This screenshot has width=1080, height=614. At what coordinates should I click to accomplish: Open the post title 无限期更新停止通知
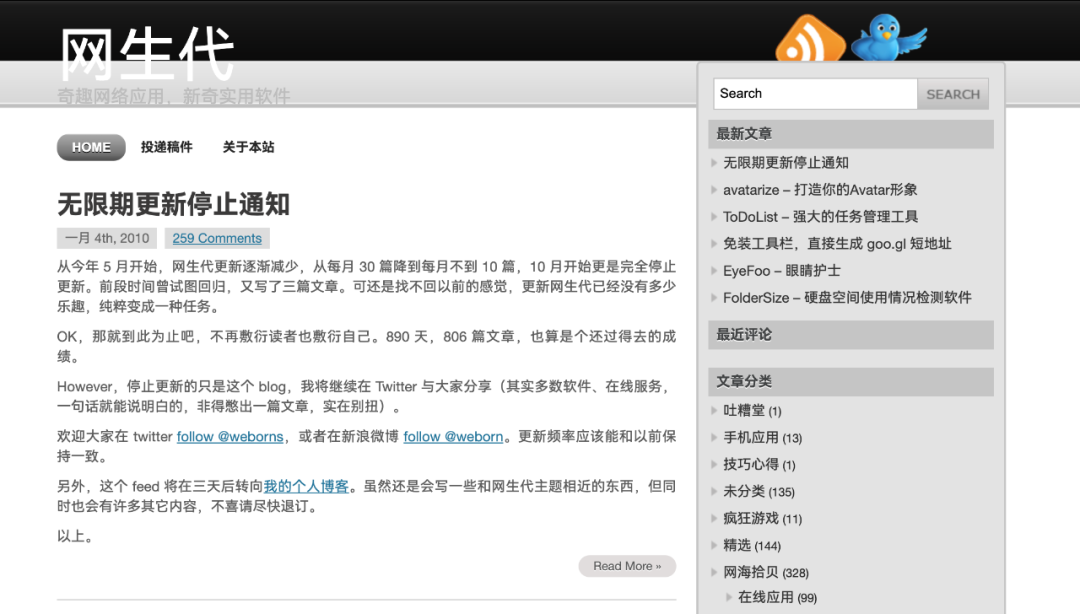pos(173,204)
